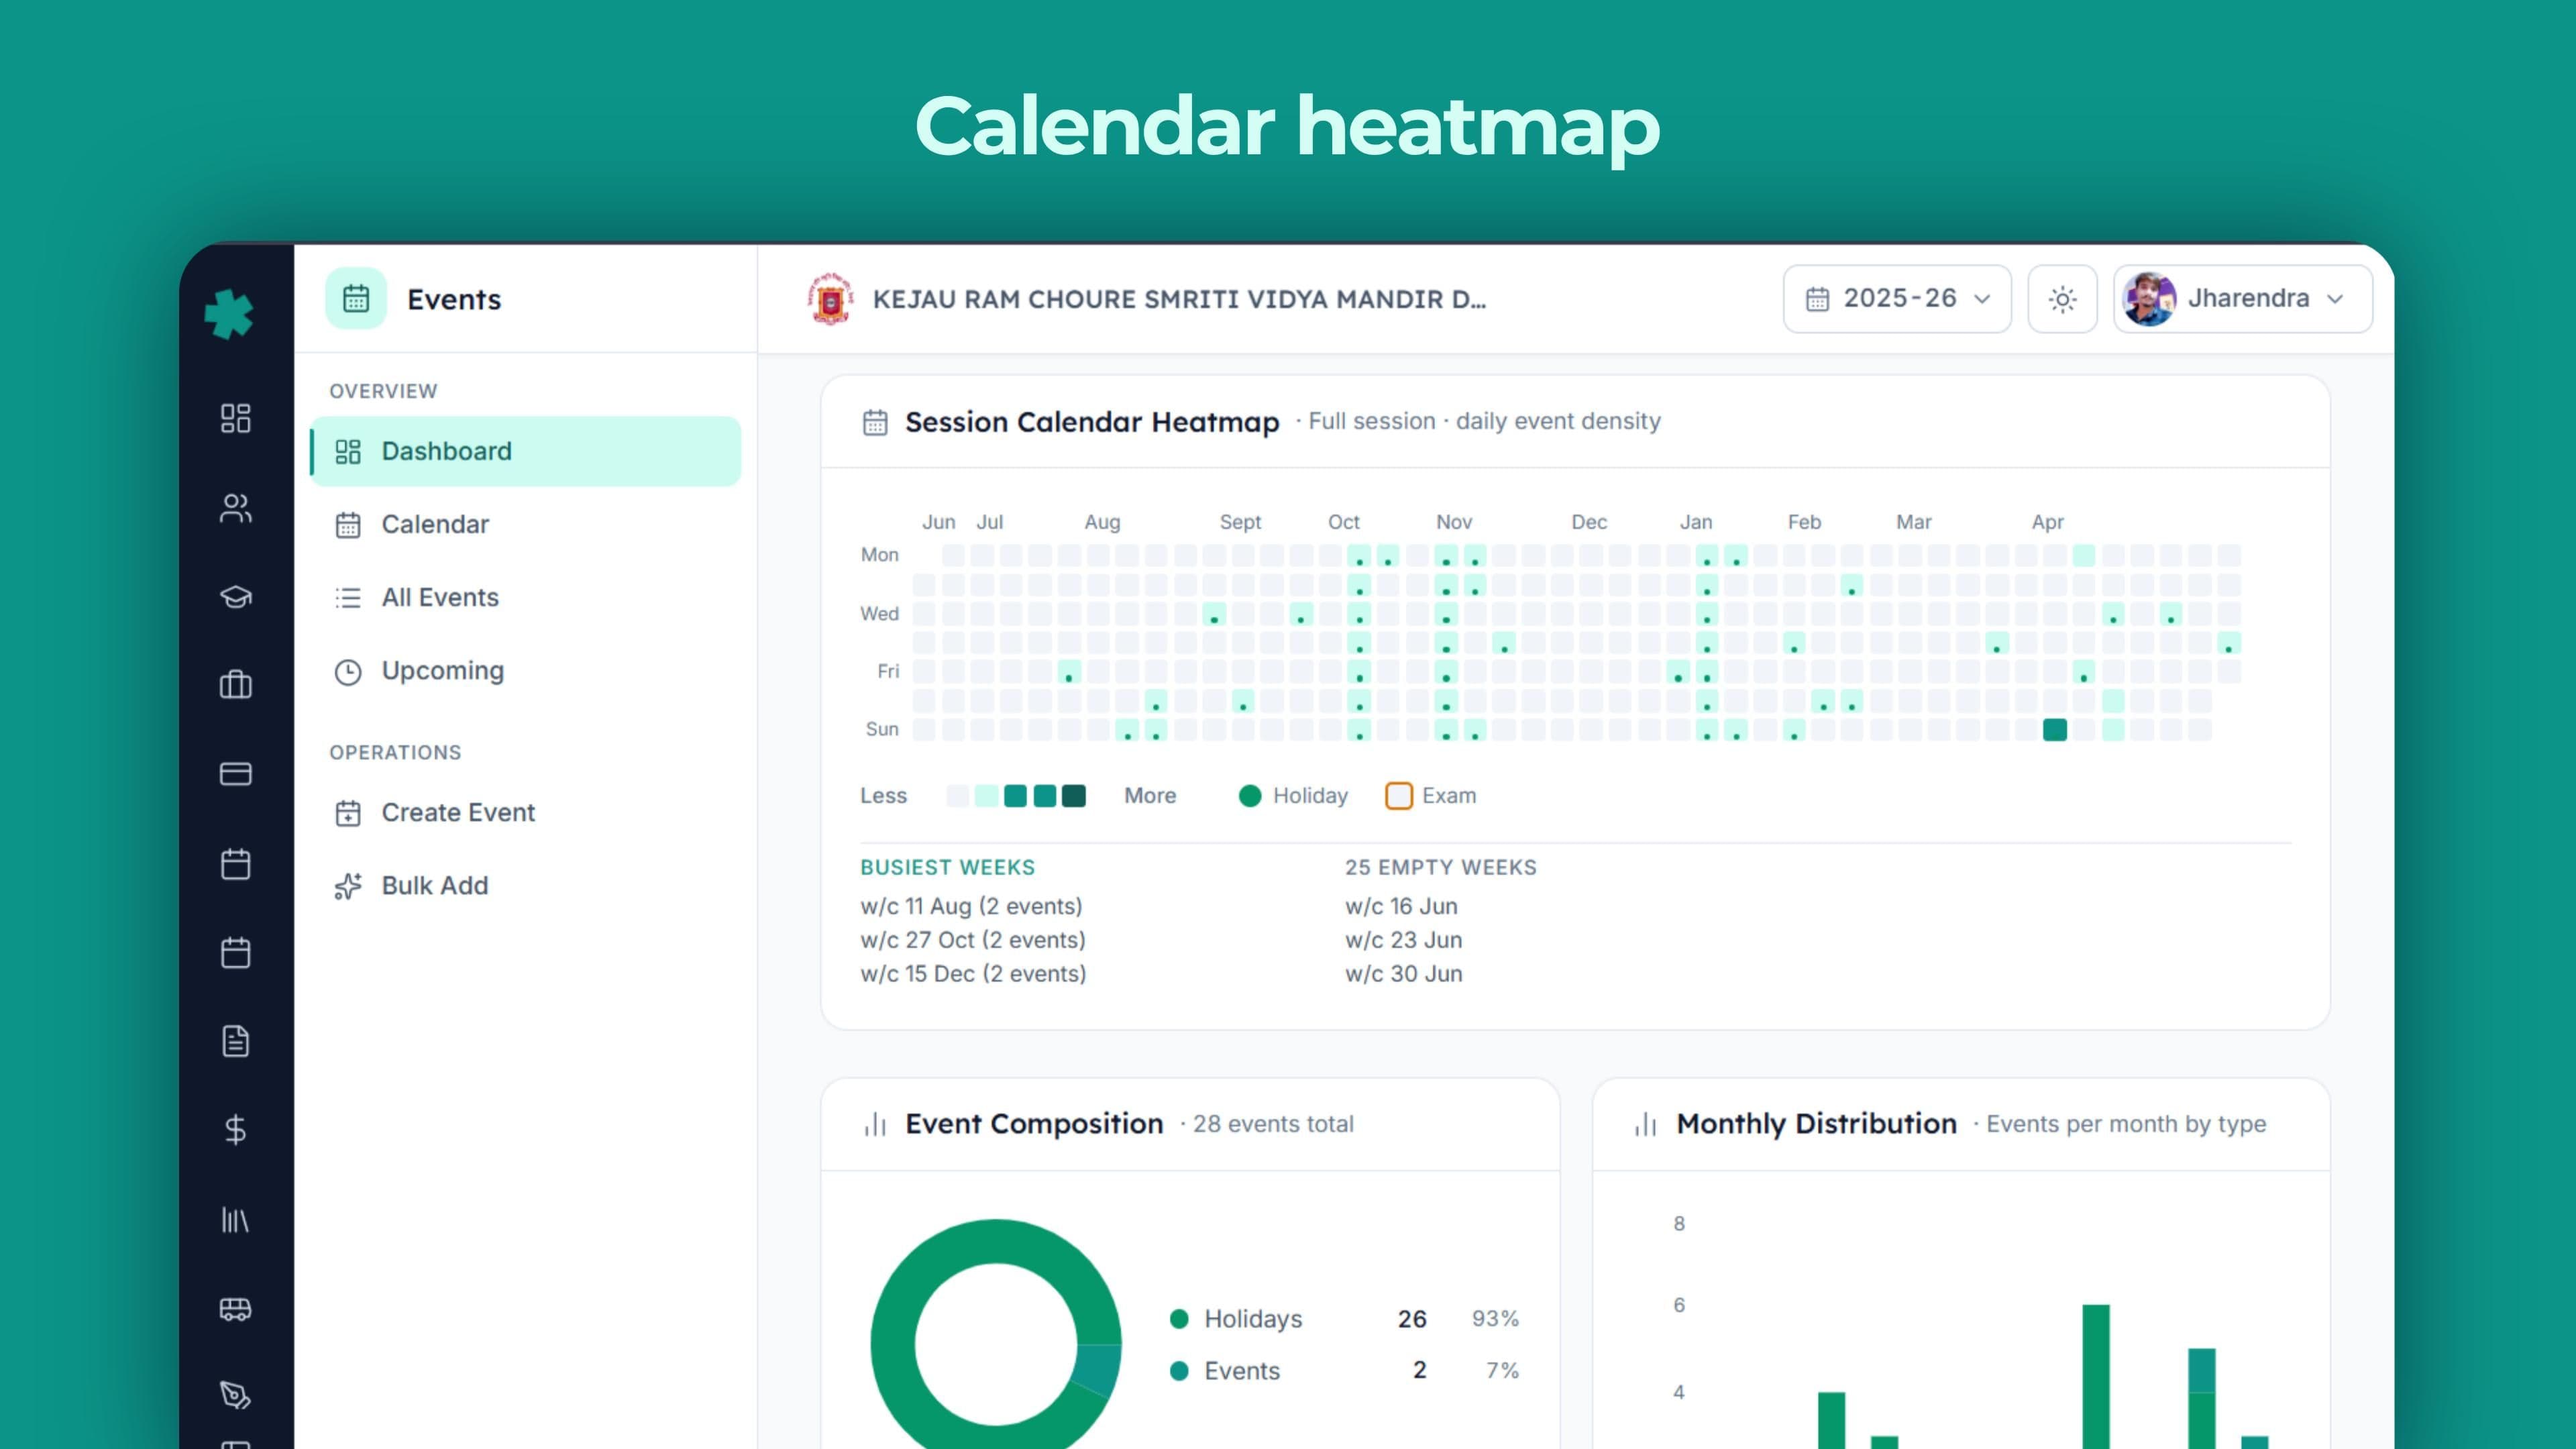The width and height of the screenshot is (2576, 1449).
Task: Click 'w/c 11 Aug (2 events)'
Action: [971, 906]
